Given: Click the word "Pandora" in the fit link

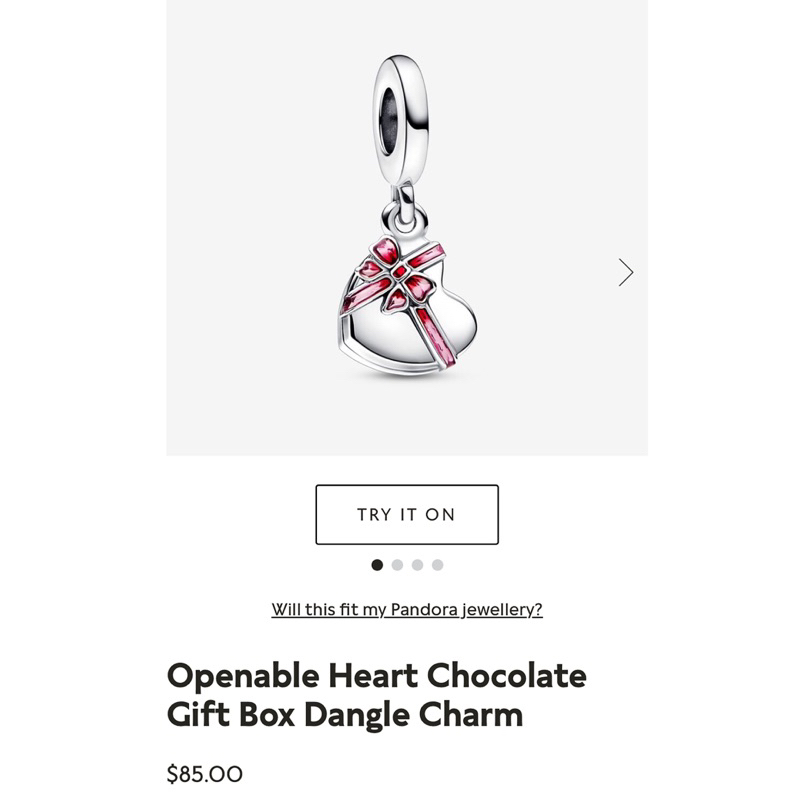Looking at the screenshot, I should (424, 609).
